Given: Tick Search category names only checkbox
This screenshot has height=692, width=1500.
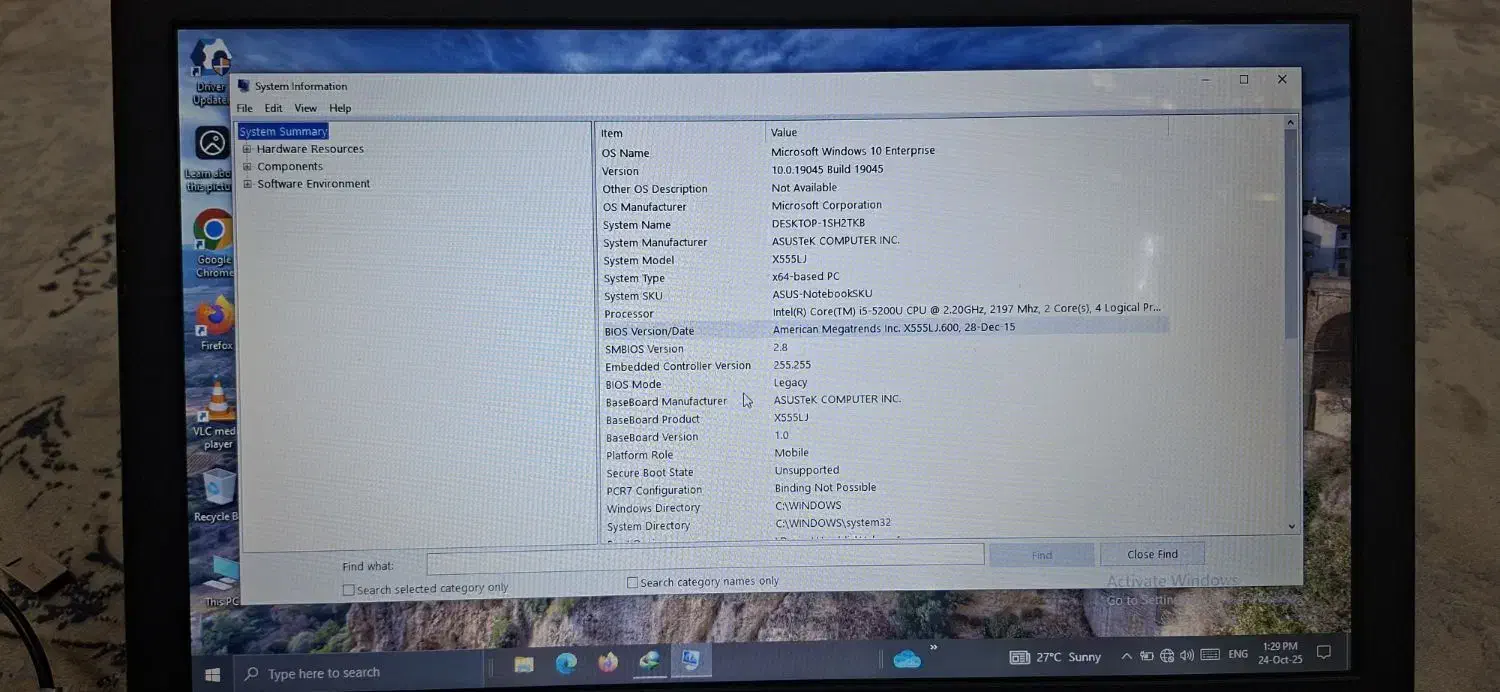Looking at the screenshot, I should coord(632,582).
